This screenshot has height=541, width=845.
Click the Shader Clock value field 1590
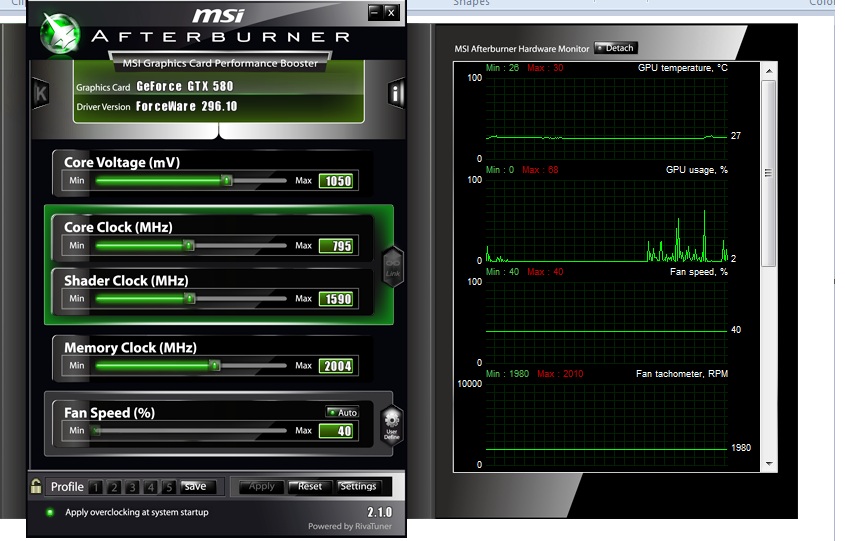[x=337, y=299]
